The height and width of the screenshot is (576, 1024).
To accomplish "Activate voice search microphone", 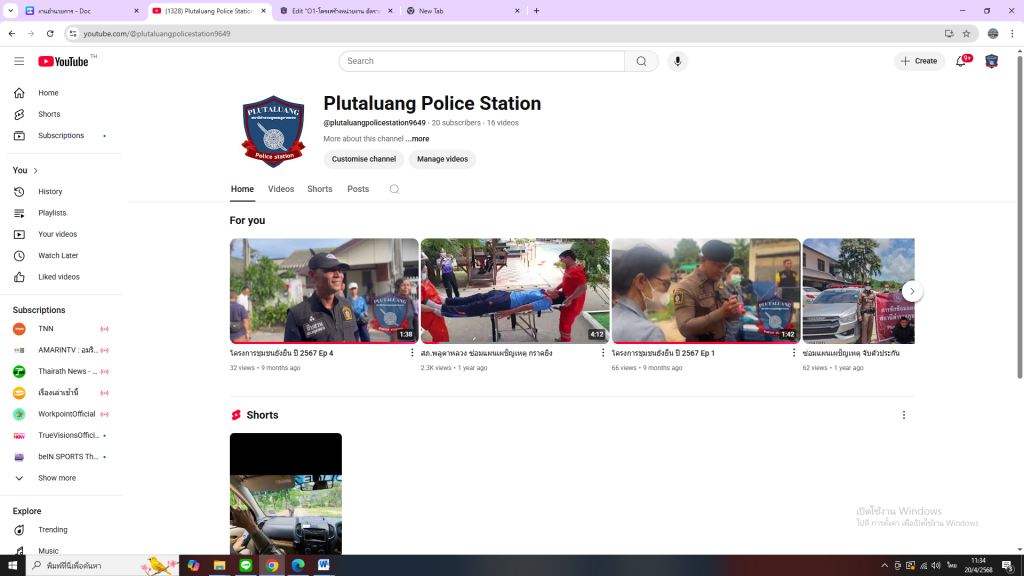I will pyautogui.click(x=677, y=61).
